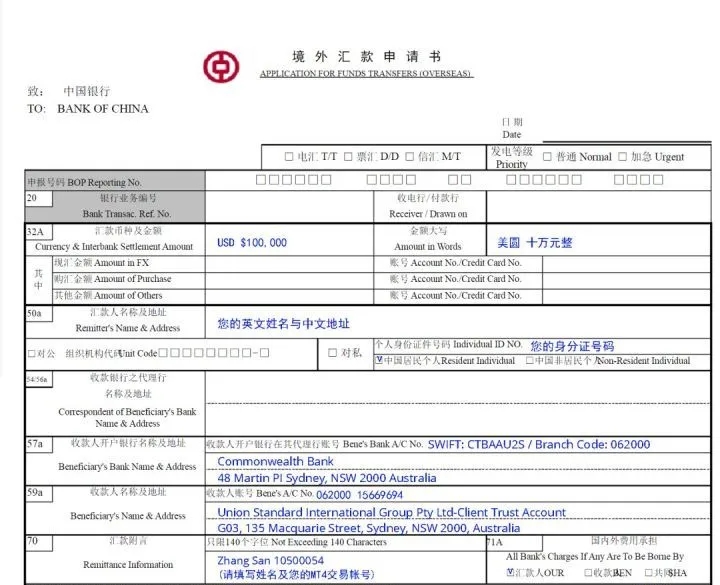720x585 pixels.
Task: Click the Amount of Others empty field
Action: click(x=289, y=296)
